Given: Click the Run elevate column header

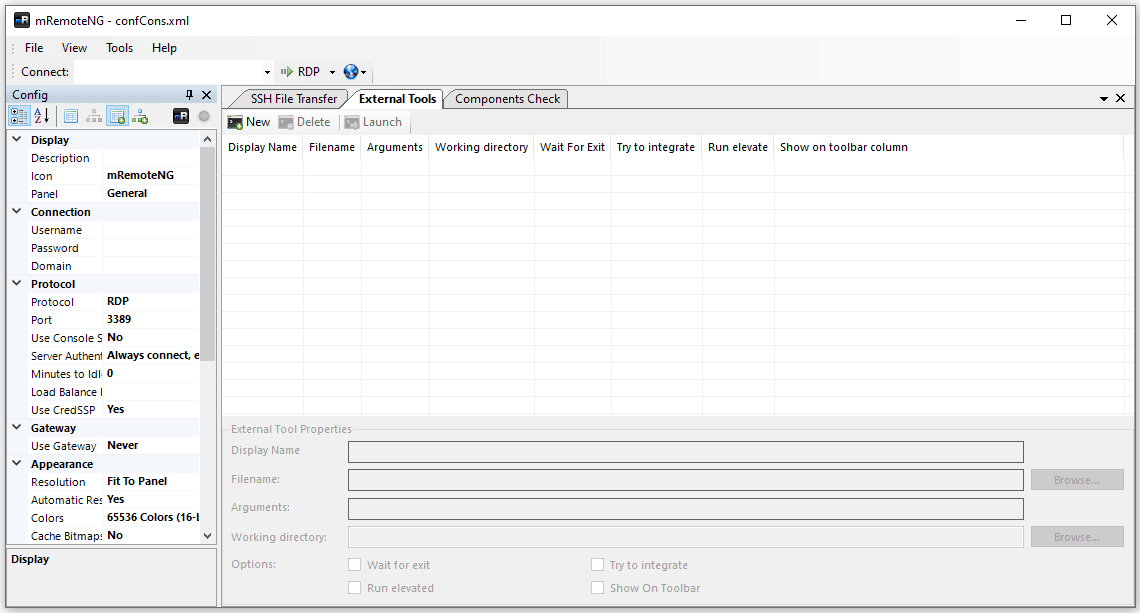Looking at the screenshot, I should coord(738,147).
